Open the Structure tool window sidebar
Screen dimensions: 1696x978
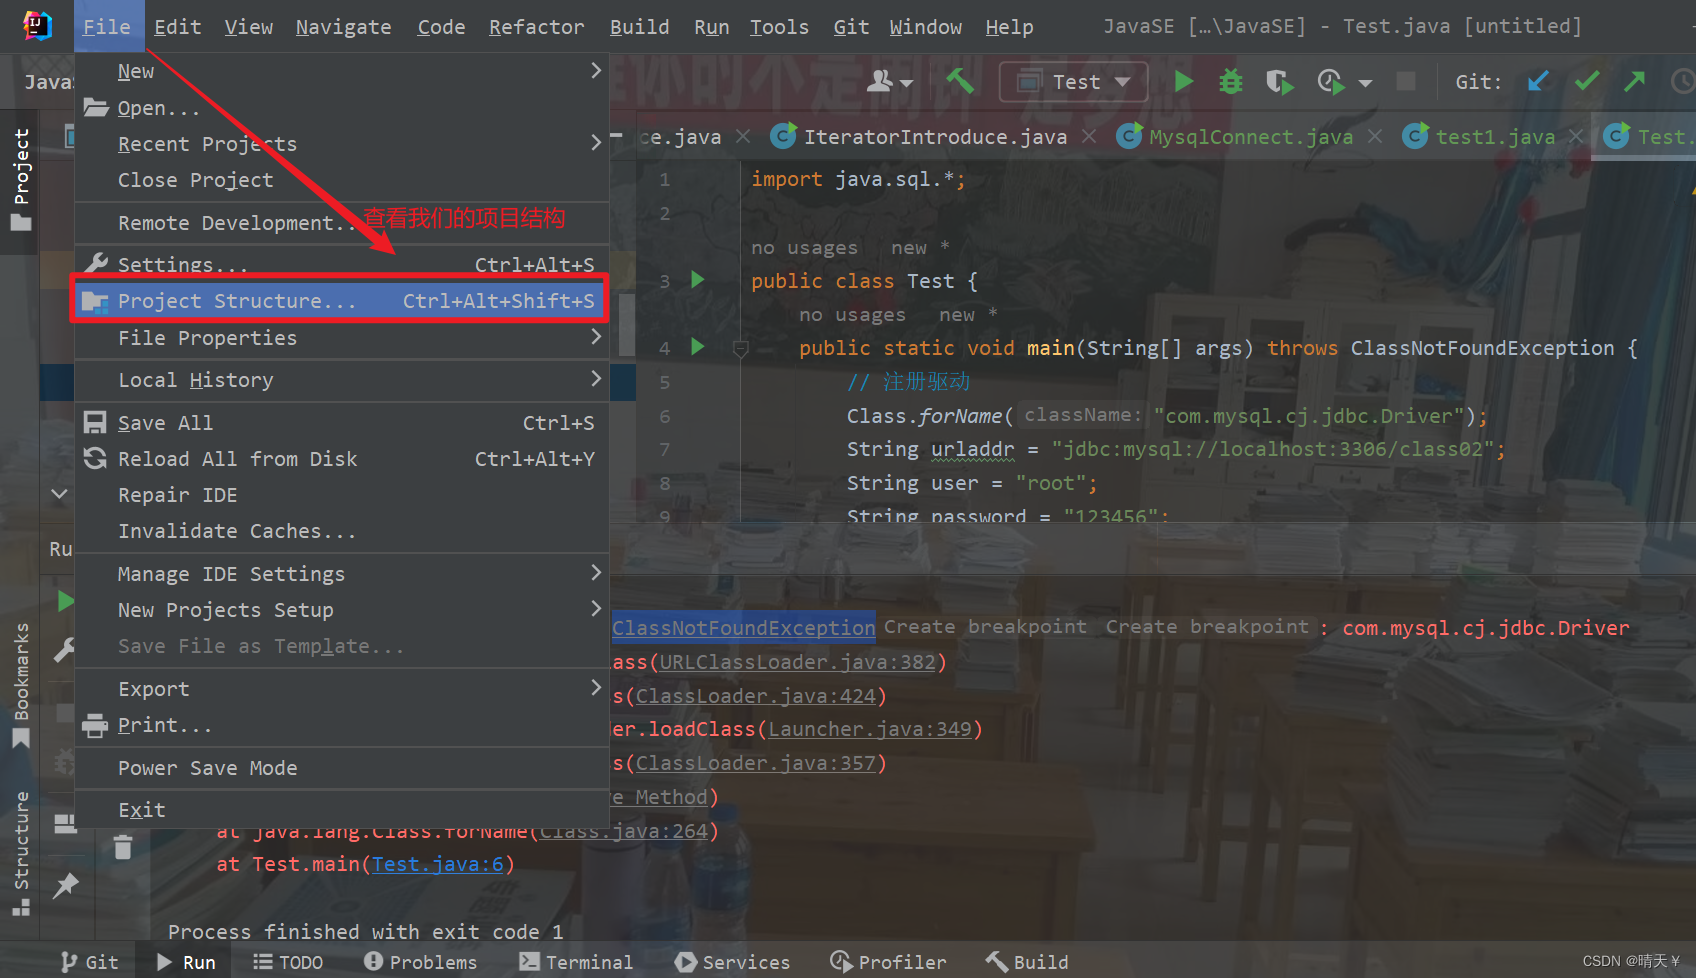[20, 853]
